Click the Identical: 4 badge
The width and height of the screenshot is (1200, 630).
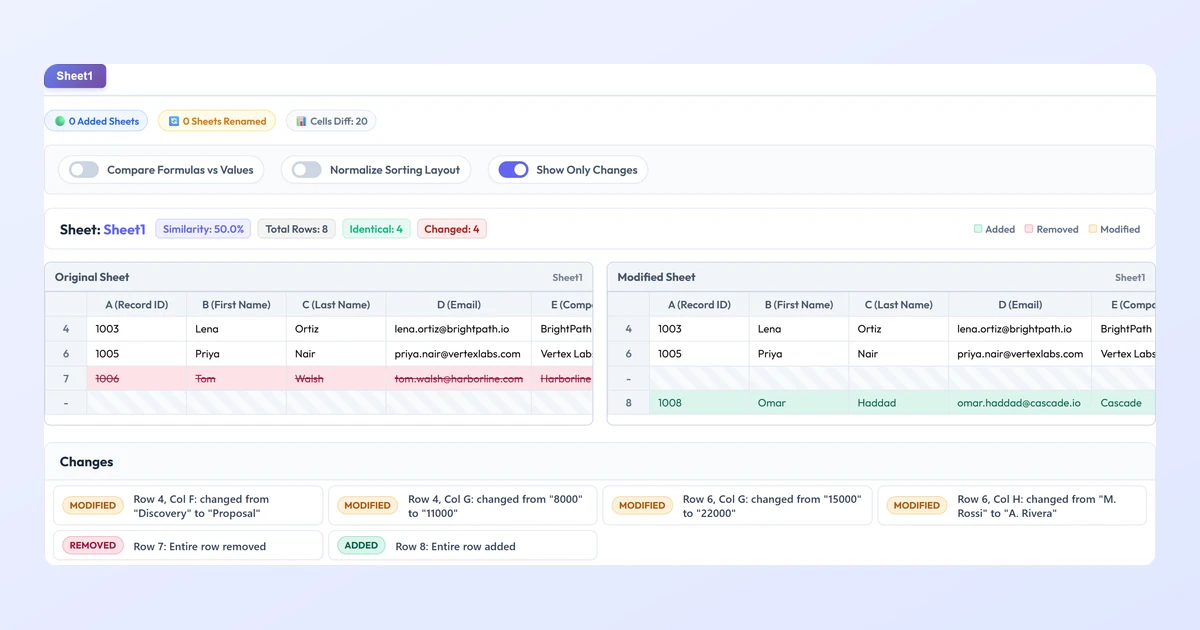point(376,229)
